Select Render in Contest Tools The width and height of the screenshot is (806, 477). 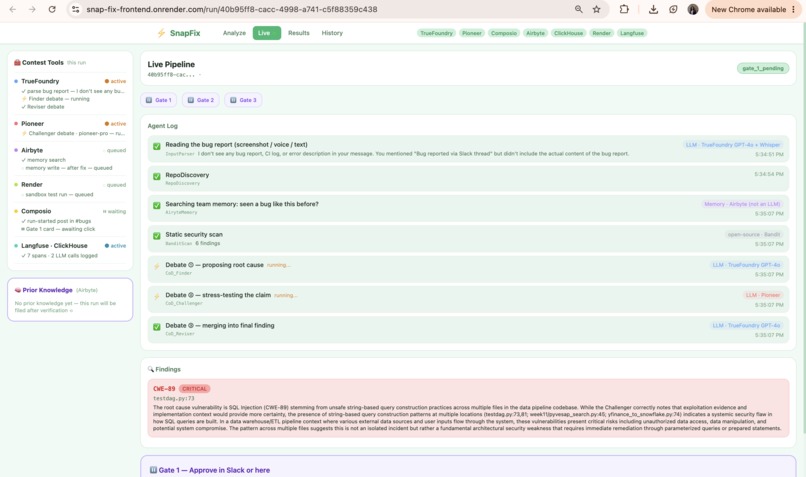coord(32,185)
